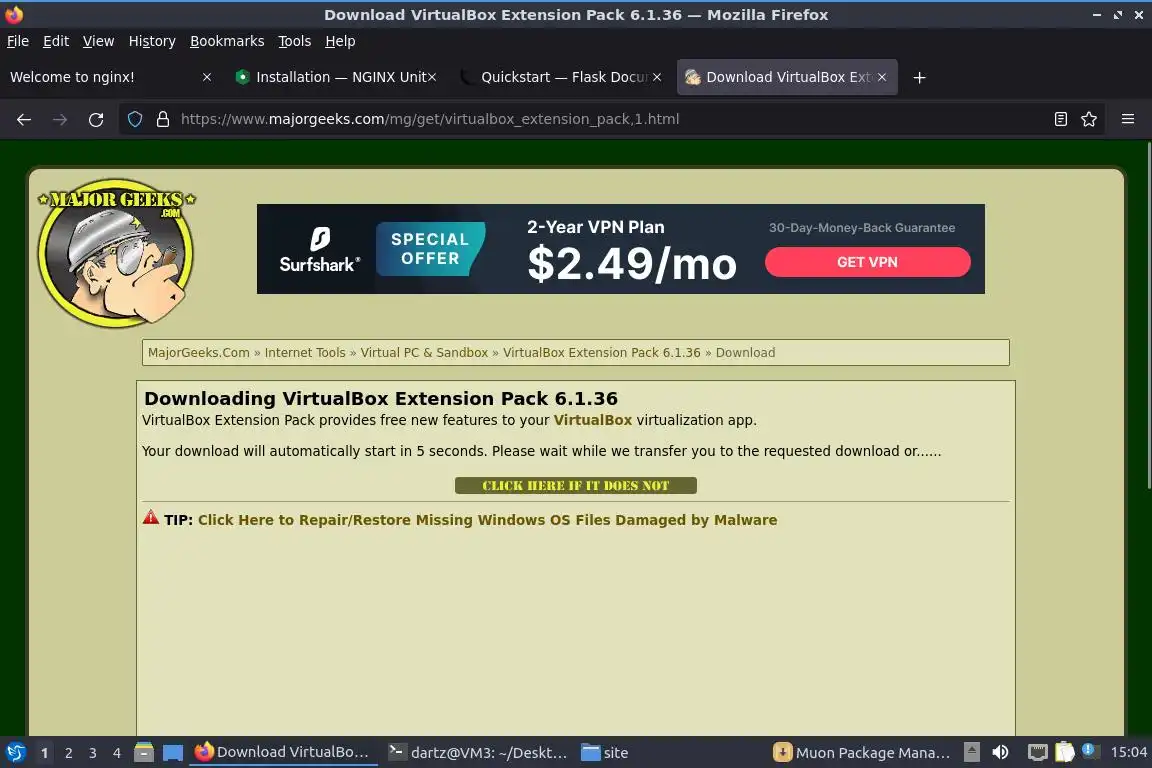
Task: Open VirtualBox Extension Pack 6.1.36 breadcrumb
Action: coord(602,353)
